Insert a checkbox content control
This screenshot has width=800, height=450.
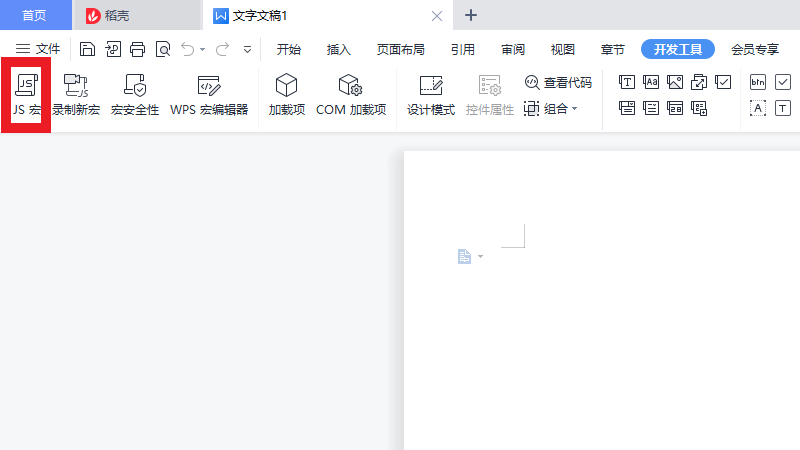click(724, 82)
